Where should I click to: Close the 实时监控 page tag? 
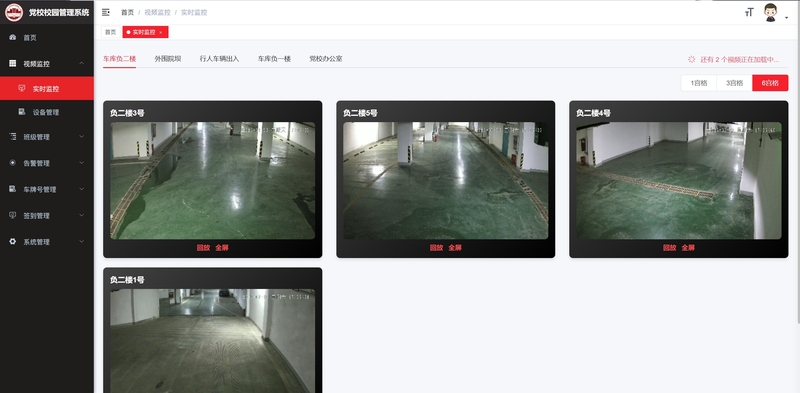pos(161,32)
